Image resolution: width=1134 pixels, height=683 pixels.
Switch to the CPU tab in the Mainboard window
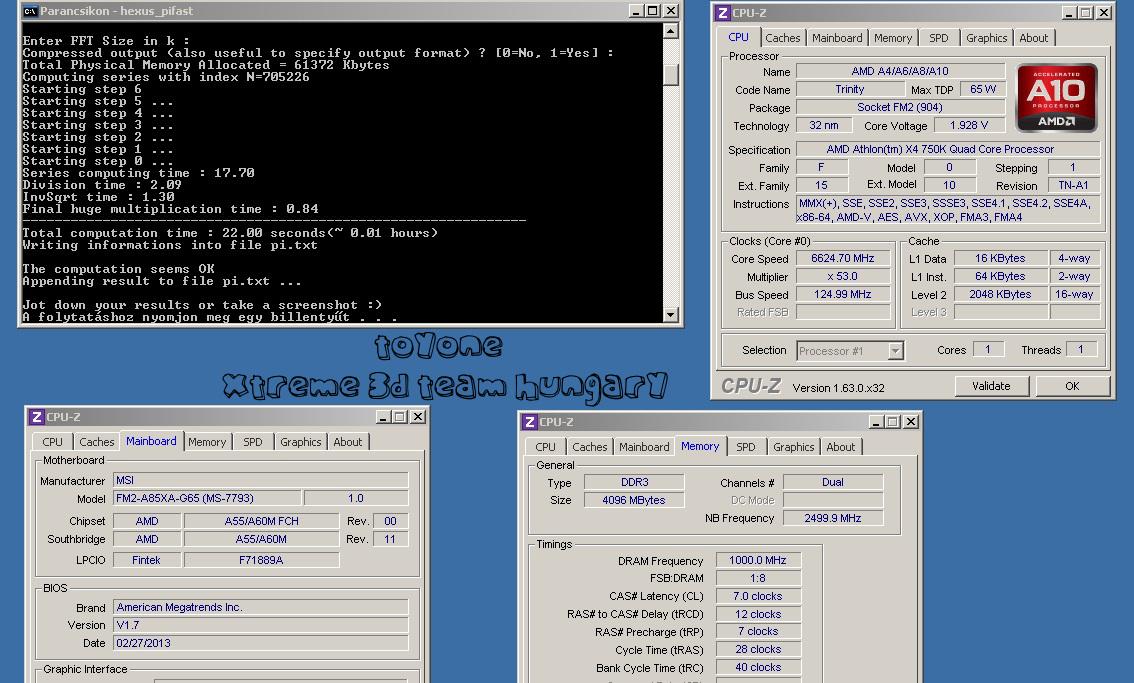pyautogui.click(x=52, y=442)
